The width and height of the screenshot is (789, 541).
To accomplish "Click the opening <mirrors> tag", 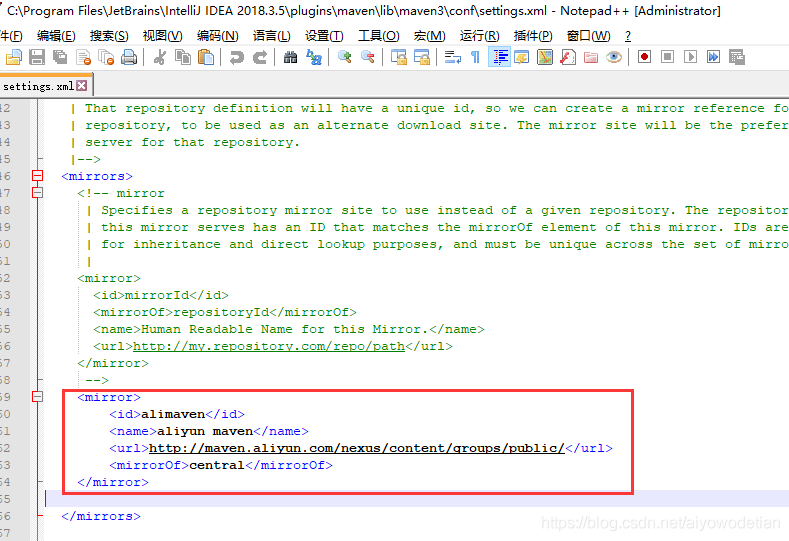I will pyautogui.click(x=97, y=176).
